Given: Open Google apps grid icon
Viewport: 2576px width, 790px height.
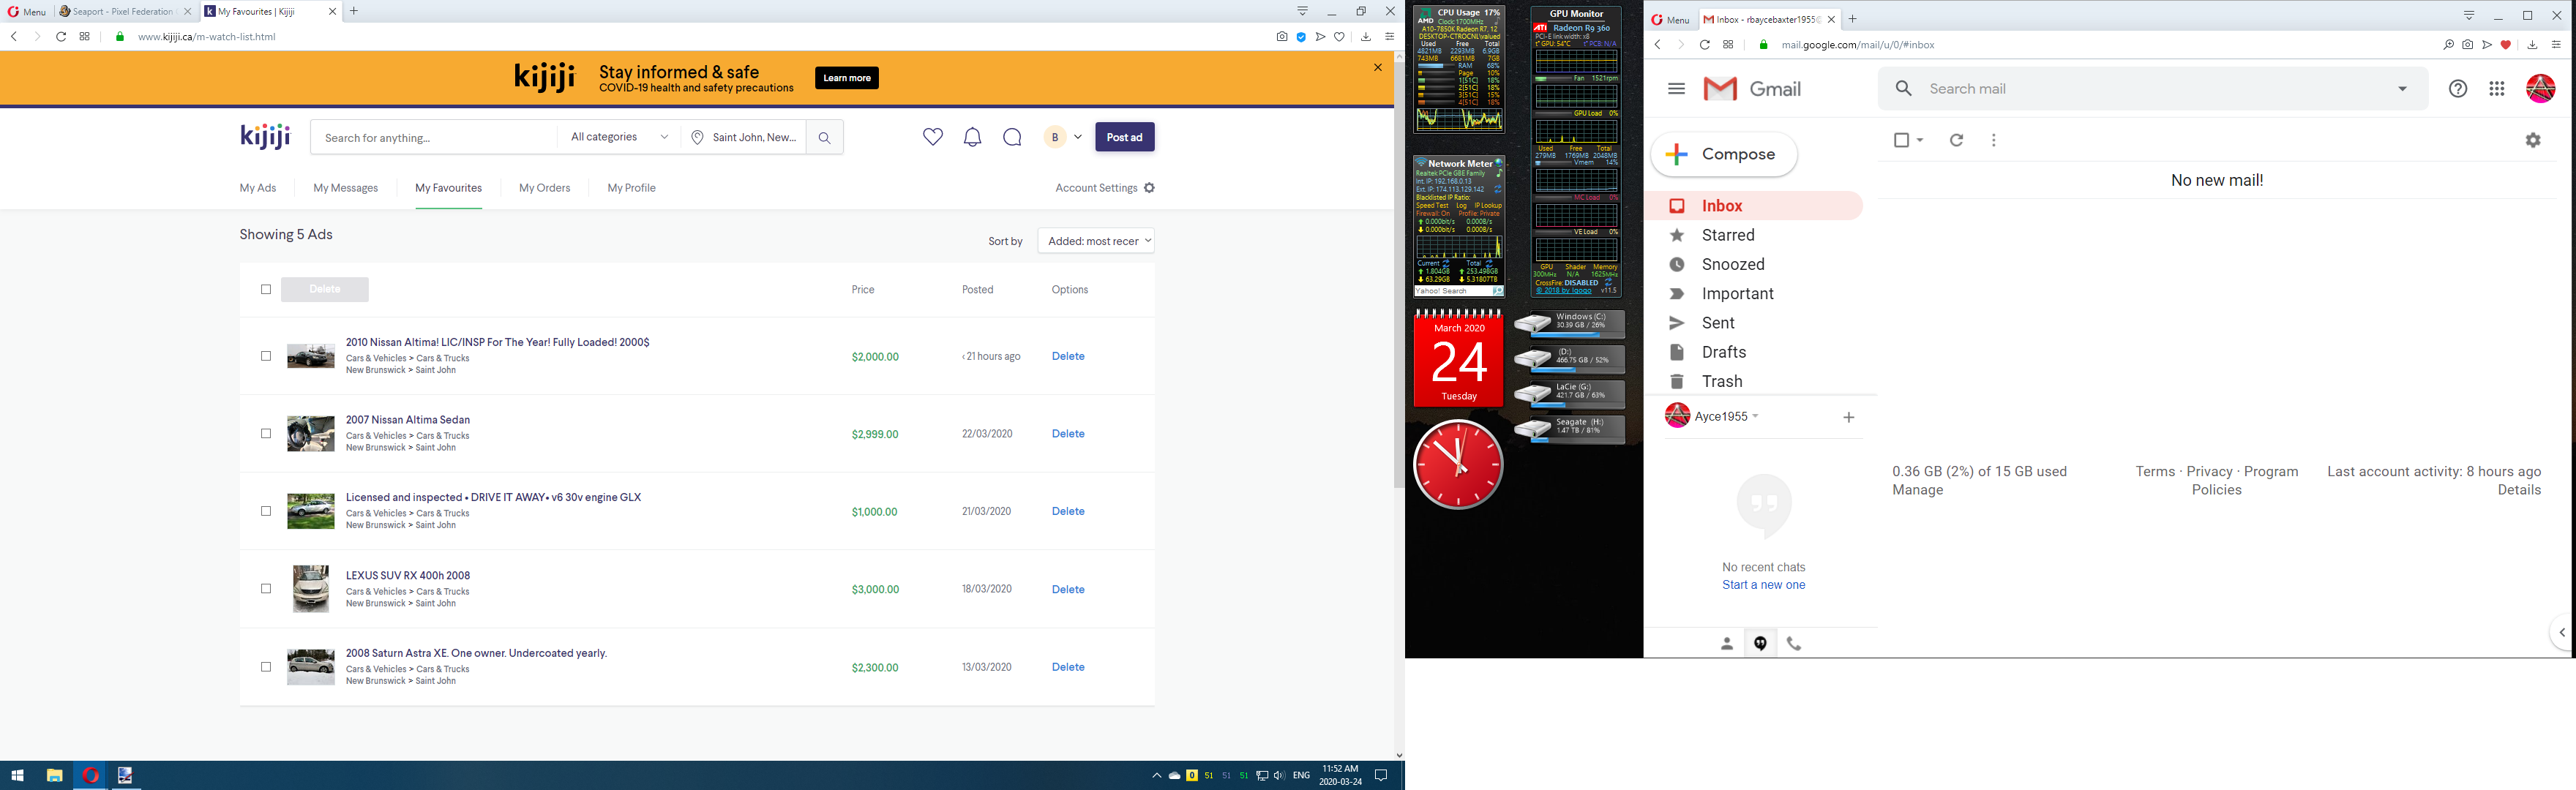Looking at the screenshot, I should click(x=2496, y=89).
